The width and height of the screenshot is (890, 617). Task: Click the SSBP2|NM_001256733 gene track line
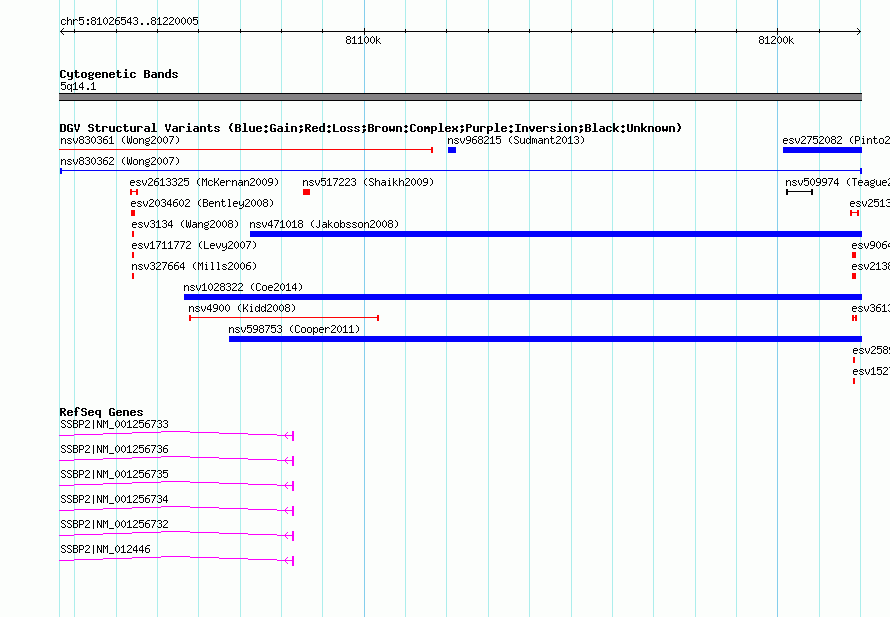point(177,435)
